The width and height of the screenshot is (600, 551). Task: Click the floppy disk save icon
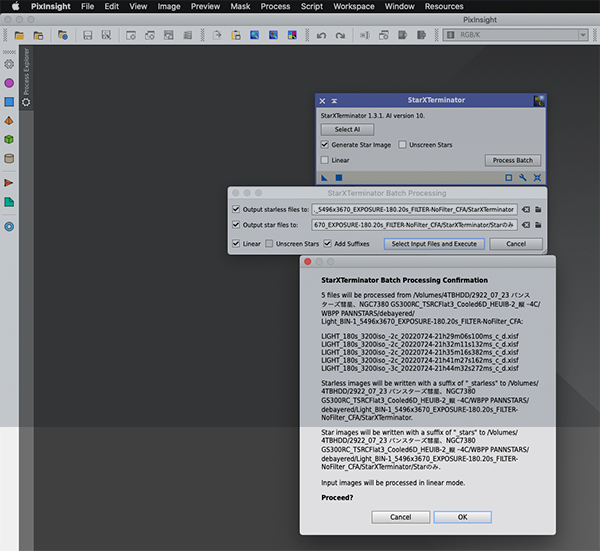pyautogui.click(x=88, y=36)
